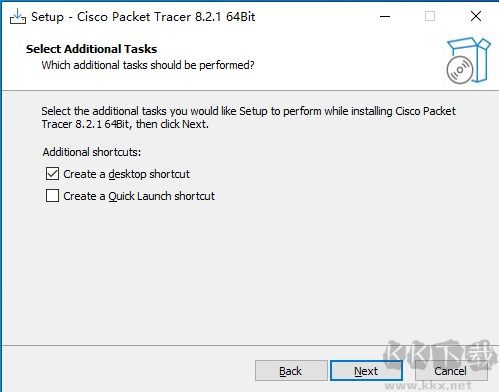Click the 'Additional shortcuts:' group label
This screenshot has height=392, width=499.
[92, 152]
